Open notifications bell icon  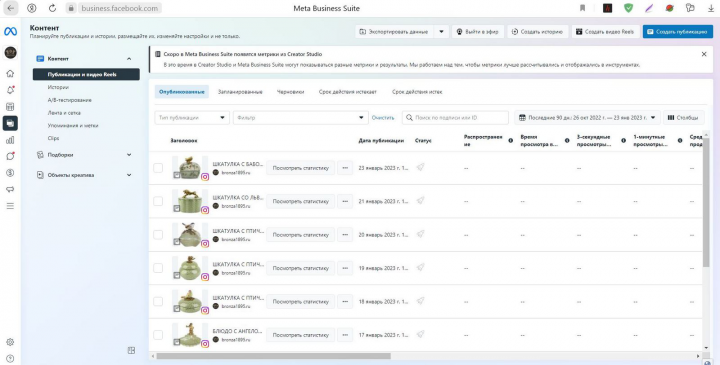[10, 90]
